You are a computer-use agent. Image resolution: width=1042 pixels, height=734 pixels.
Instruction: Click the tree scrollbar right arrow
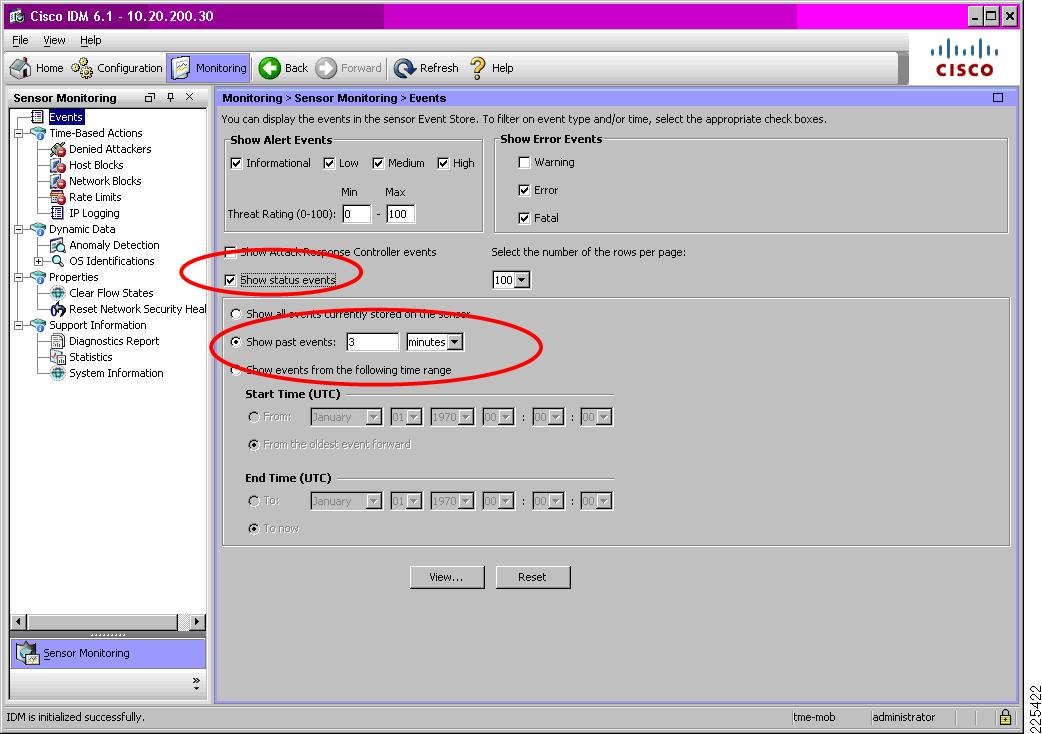(x=197, y=622)
